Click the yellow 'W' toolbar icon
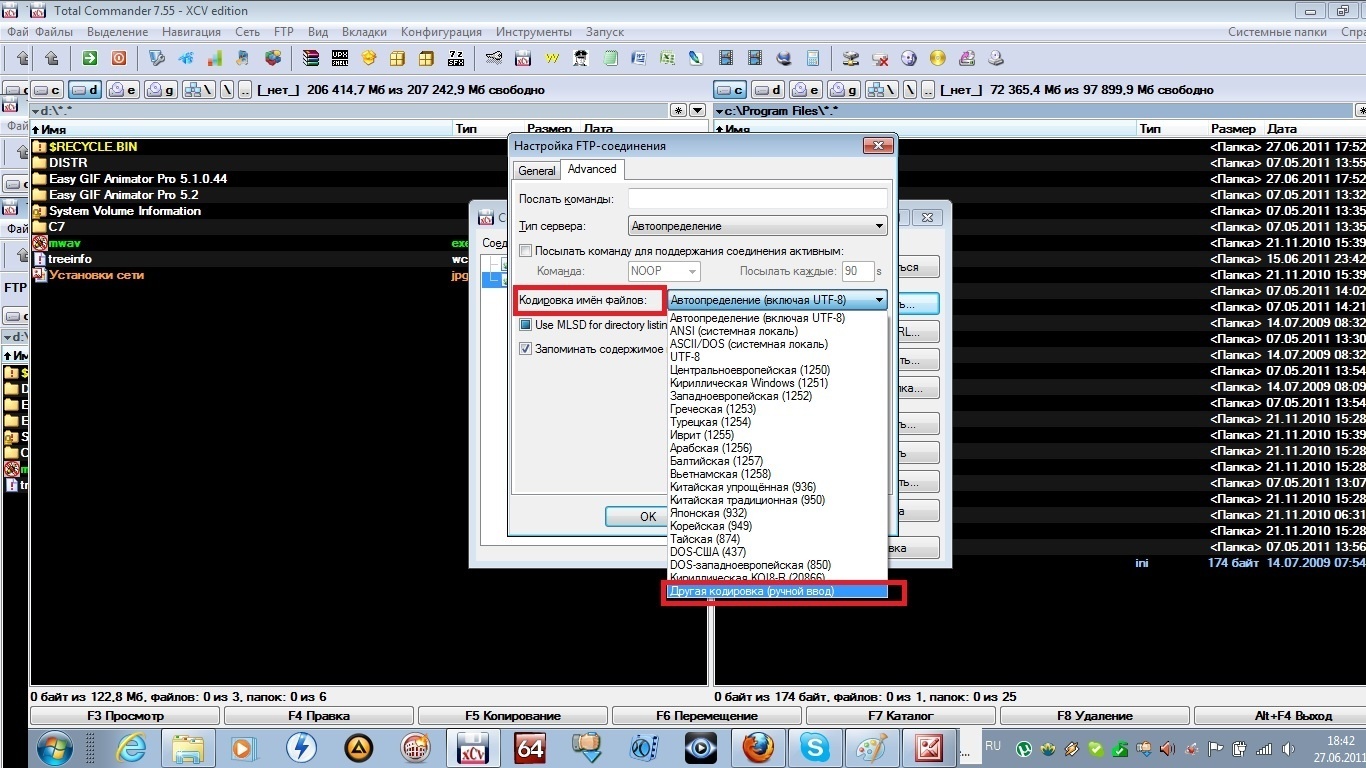1366x768 pixels. coord(552,58)
